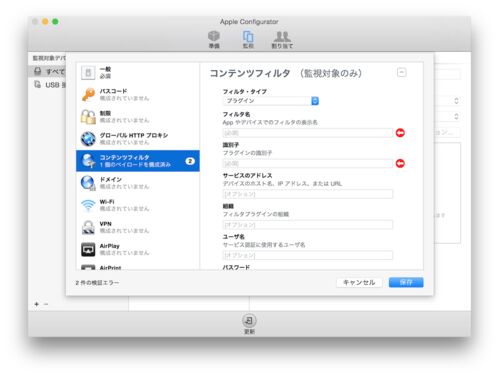
Task: Click the コンテンツフィルタ (監視対象のみ) heading
Action: point(286,73)
